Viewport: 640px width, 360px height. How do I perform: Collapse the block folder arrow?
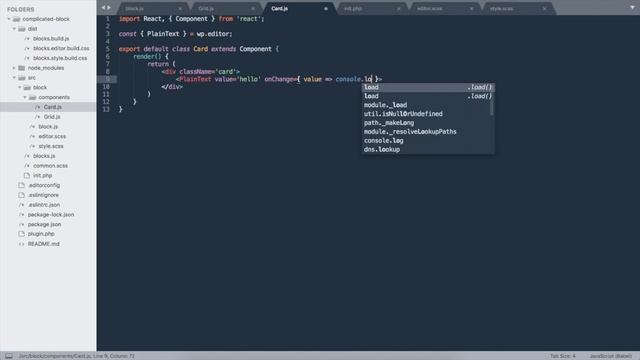coord(20,88)
